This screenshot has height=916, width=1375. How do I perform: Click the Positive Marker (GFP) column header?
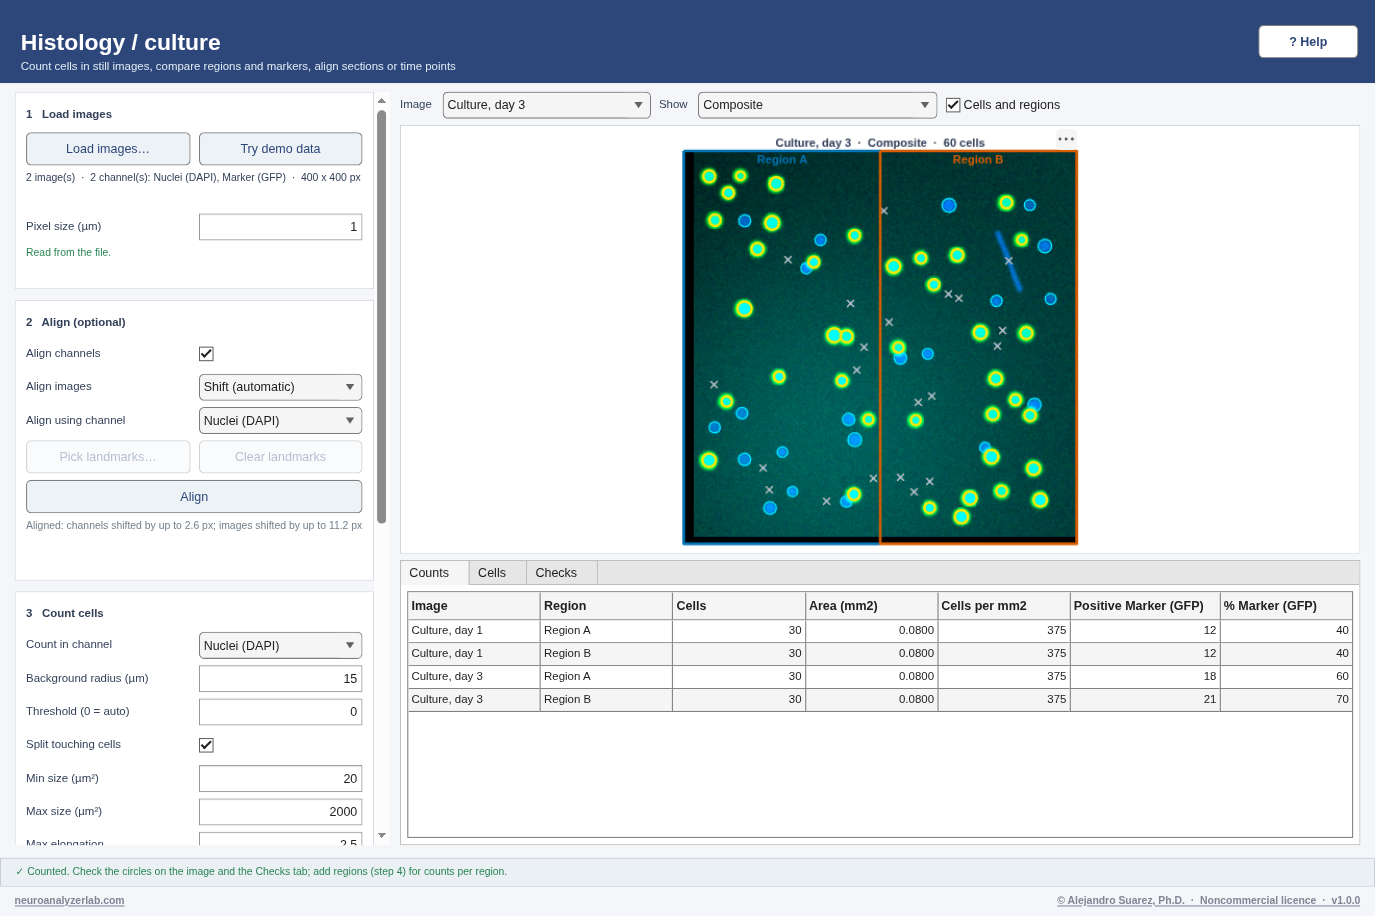(1145, 606)
